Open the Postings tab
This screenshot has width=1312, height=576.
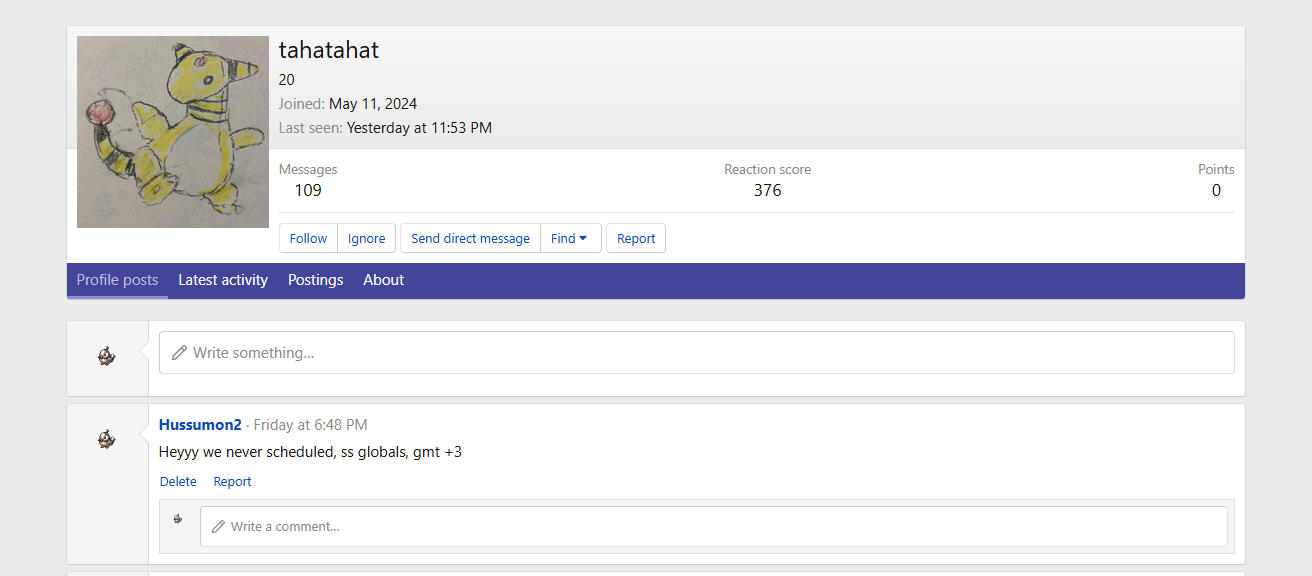[x=315, y=280]
